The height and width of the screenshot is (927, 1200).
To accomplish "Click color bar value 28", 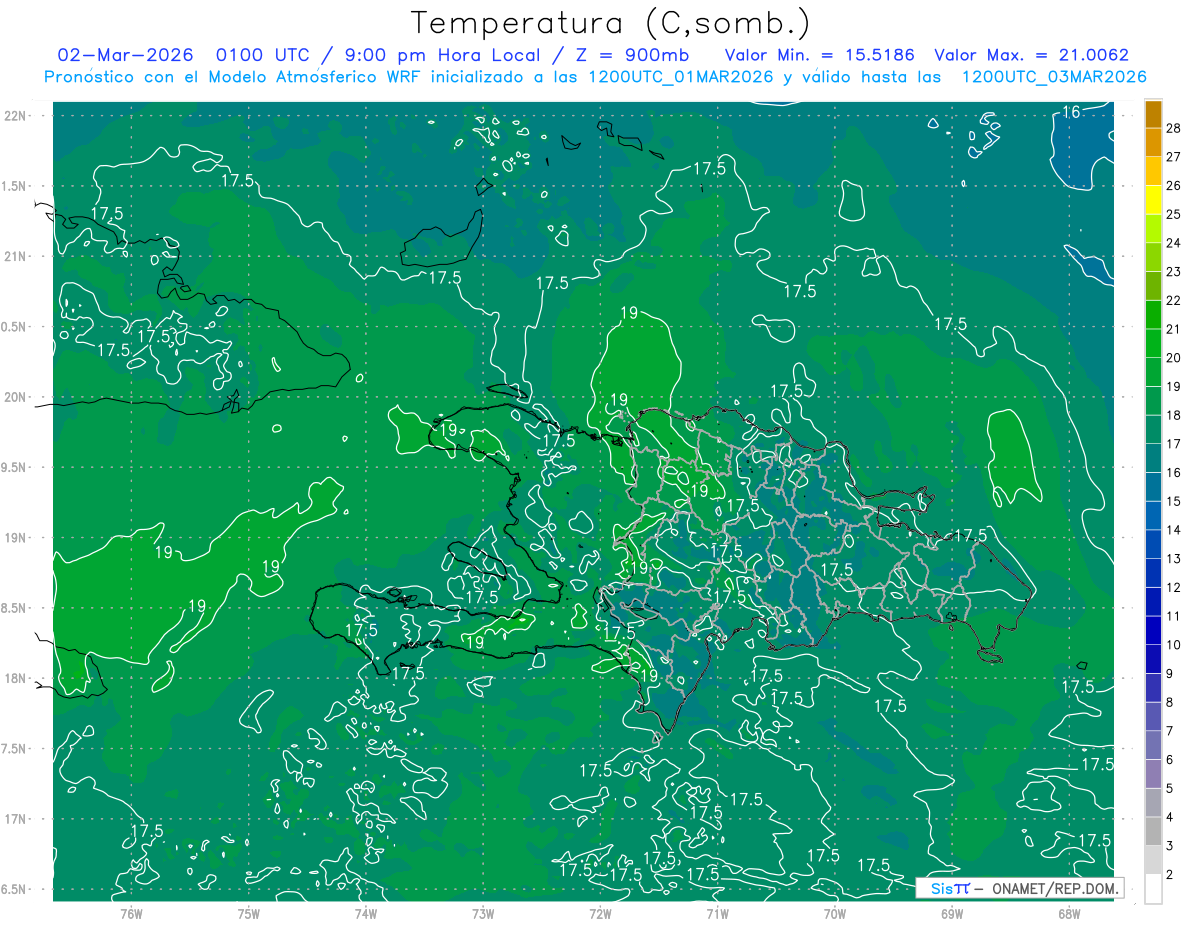I will pos(1174,128).
